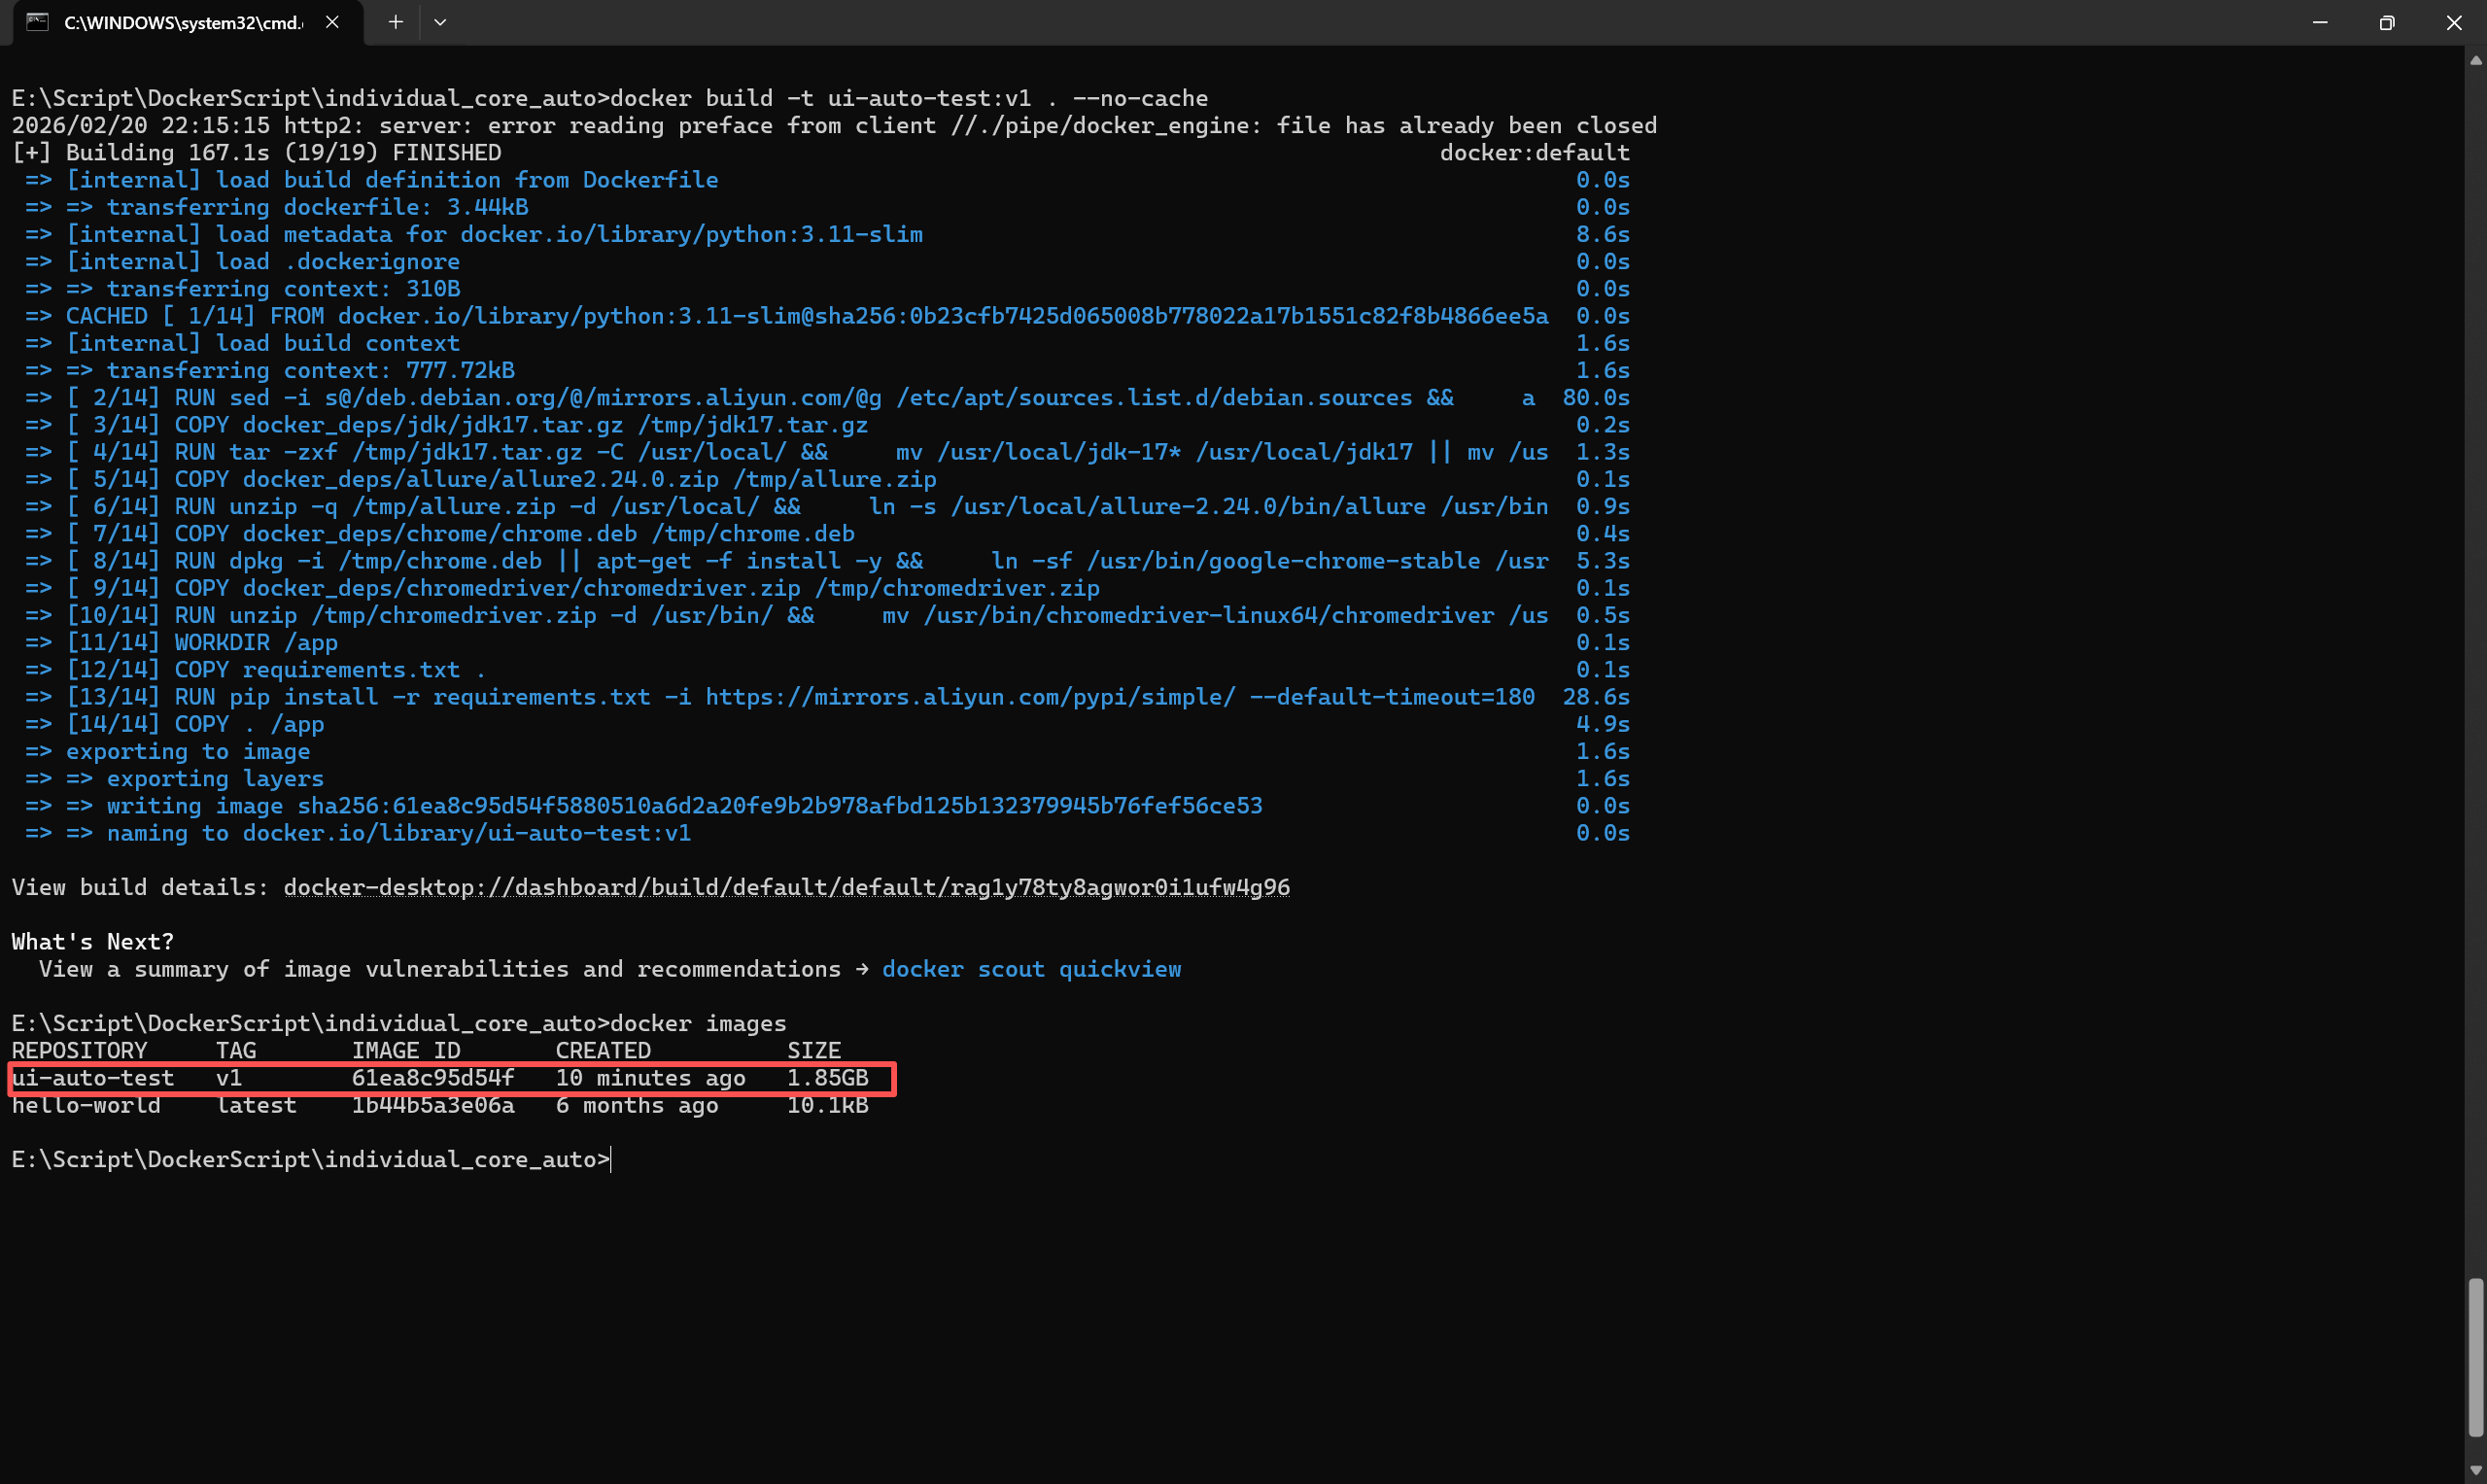Minimize the terminal window
This screenshot has height=1484, width=2487.
pyautogui.click(x=2320, y=22)
